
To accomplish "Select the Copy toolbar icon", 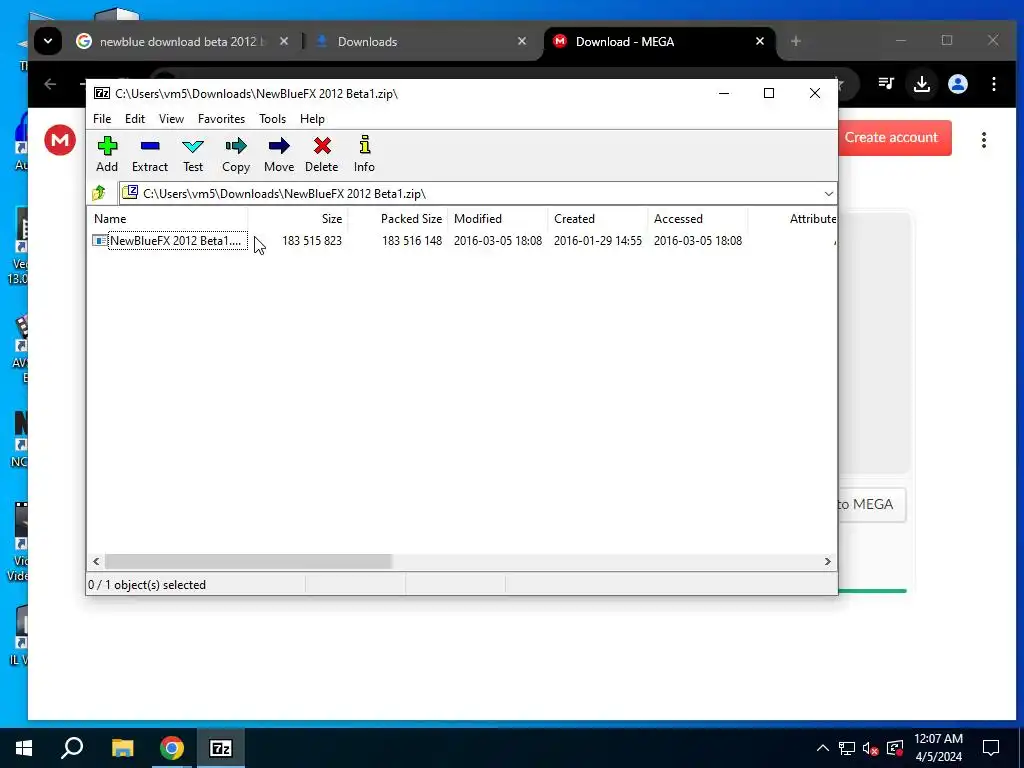I will tap(236, 154).
